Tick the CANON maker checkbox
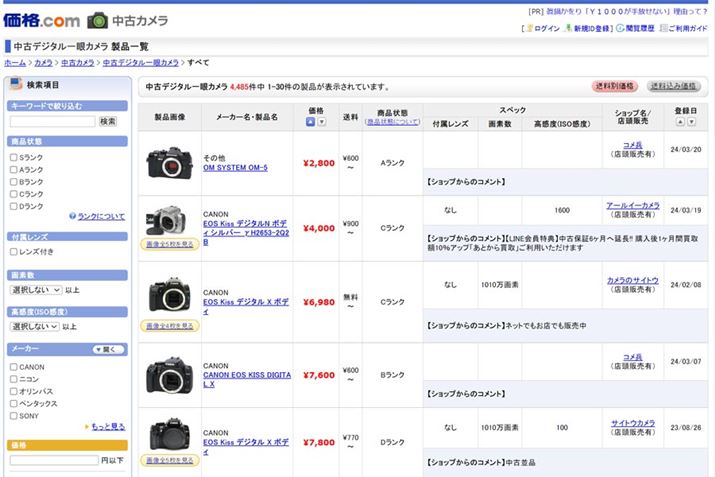The width and height of the screenshot is (715, 477). click(x=13, y=367)
